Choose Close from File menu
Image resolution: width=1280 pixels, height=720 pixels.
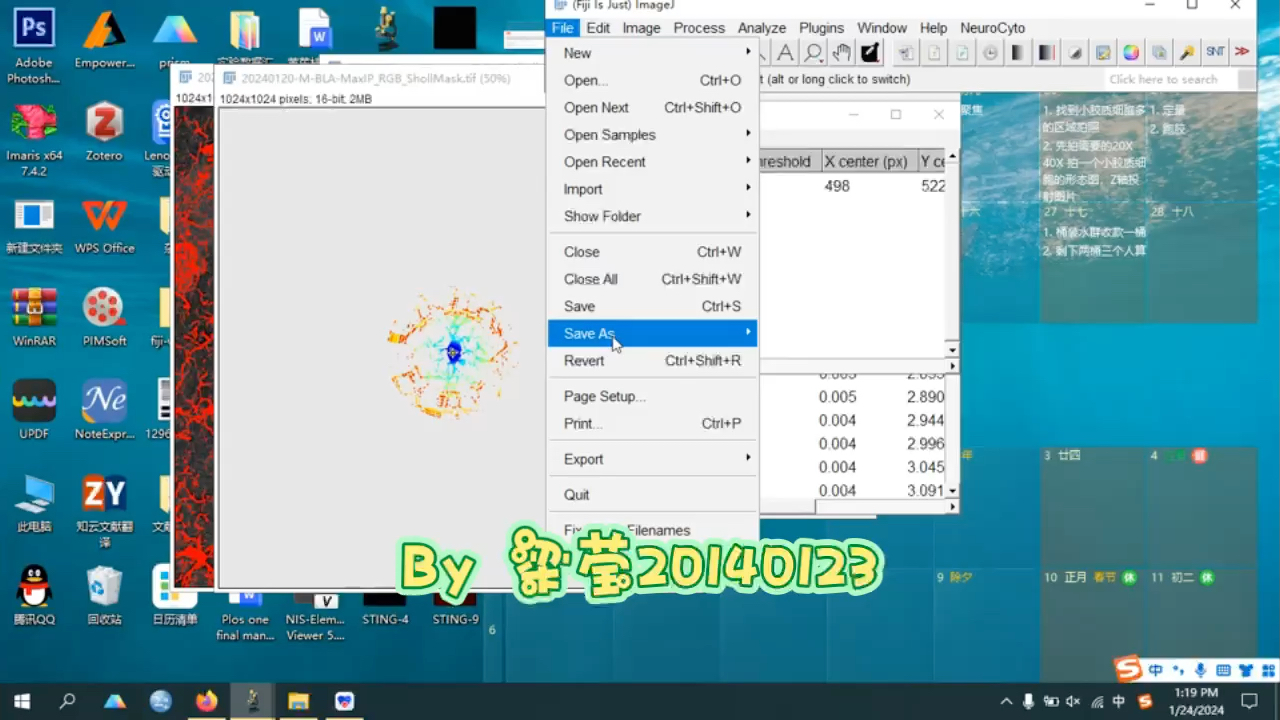coord(652,251)
